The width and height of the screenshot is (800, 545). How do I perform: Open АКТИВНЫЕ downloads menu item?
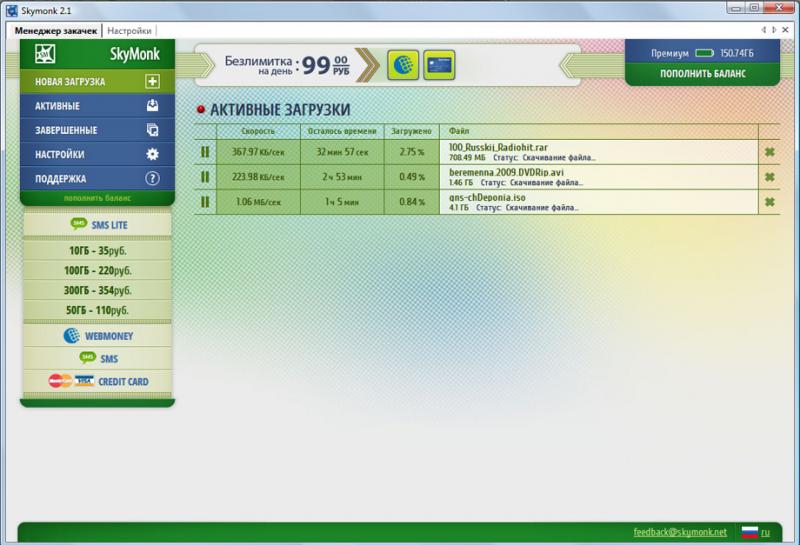coord(97,106)
